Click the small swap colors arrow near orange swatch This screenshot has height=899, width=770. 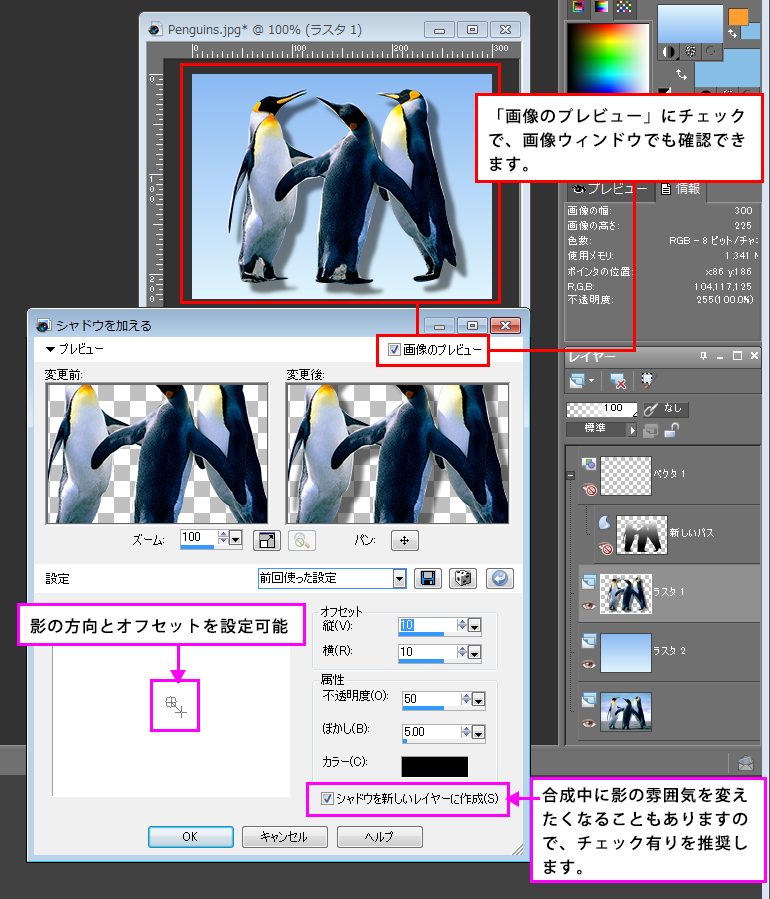pos(732,34)
